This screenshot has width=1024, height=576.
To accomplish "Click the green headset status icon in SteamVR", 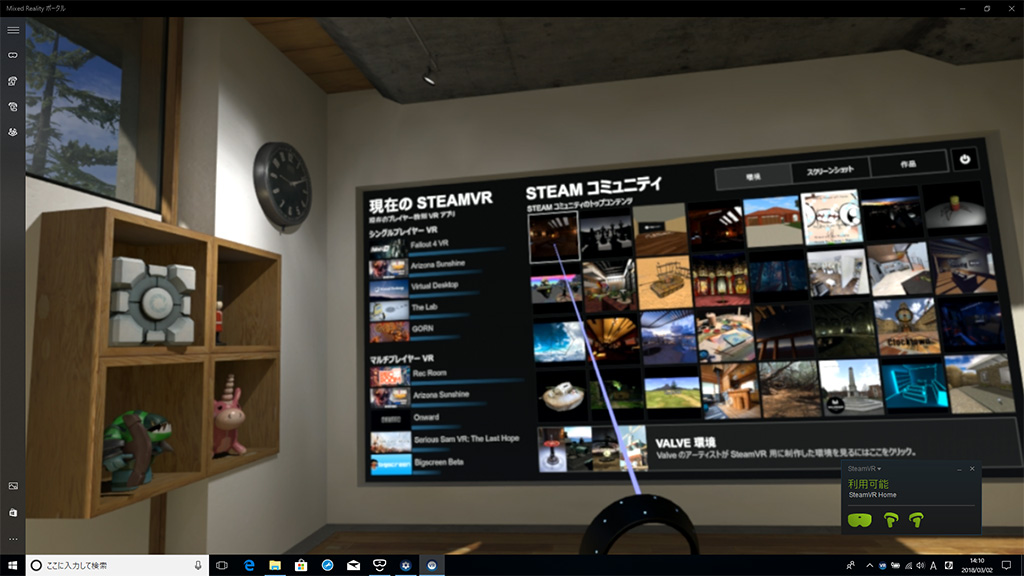I will [859, 520].
